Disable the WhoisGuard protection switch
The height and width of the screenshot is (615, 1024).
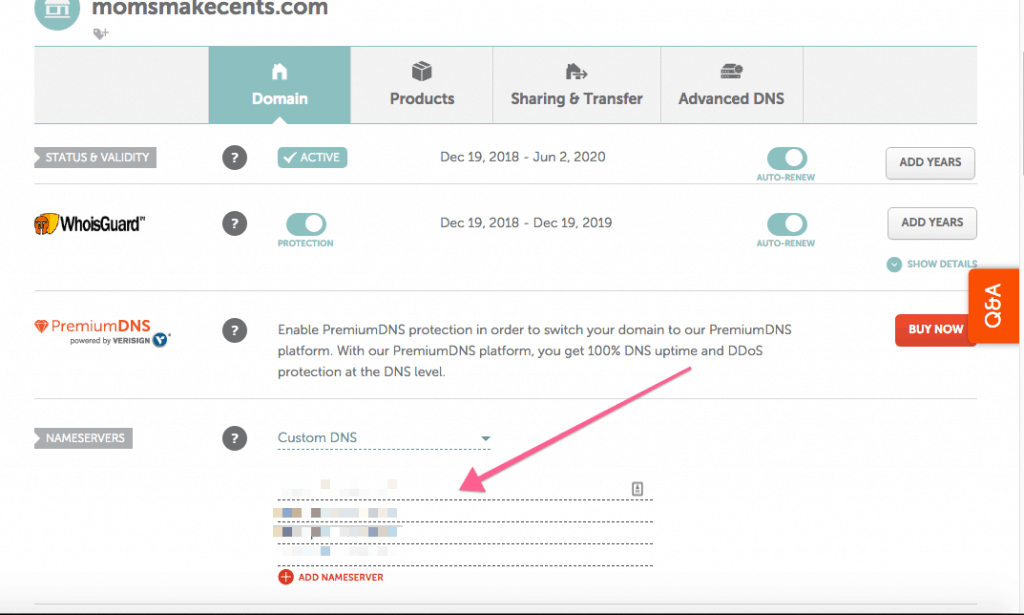[306, 224]
